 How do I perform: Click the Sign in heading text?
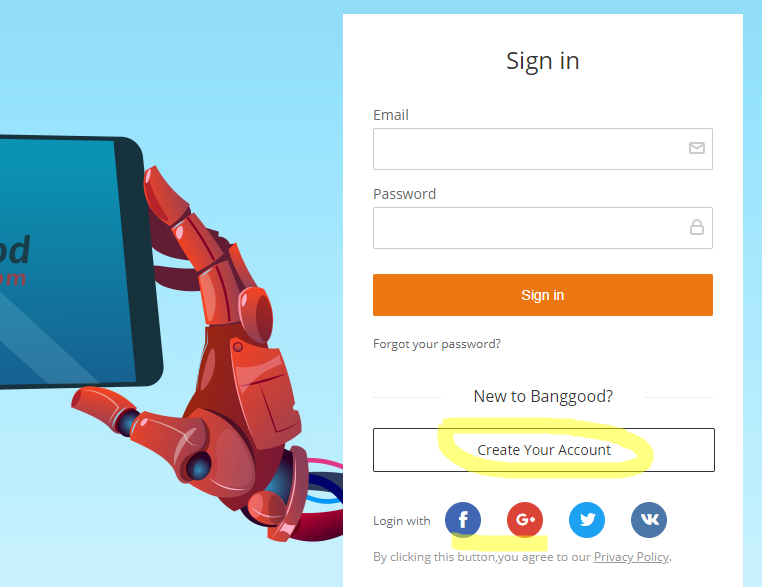(543, 61)
